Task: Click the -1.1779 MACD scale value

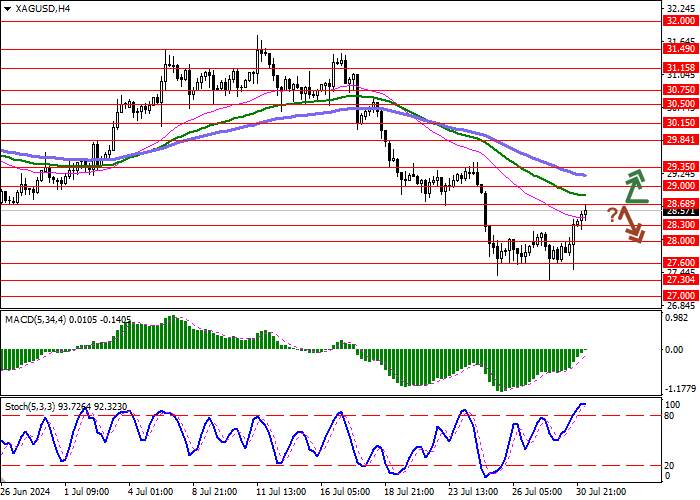Action: coord(680,388)
